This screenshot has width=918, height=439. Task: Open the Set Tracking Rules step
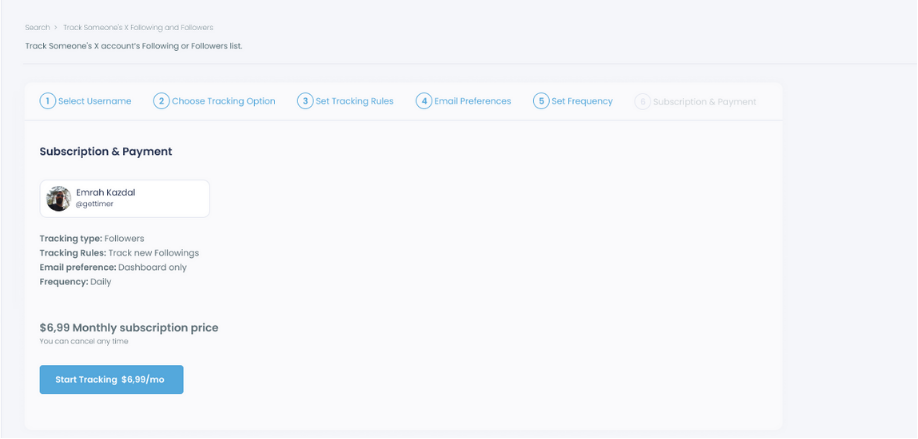point(354,101)
